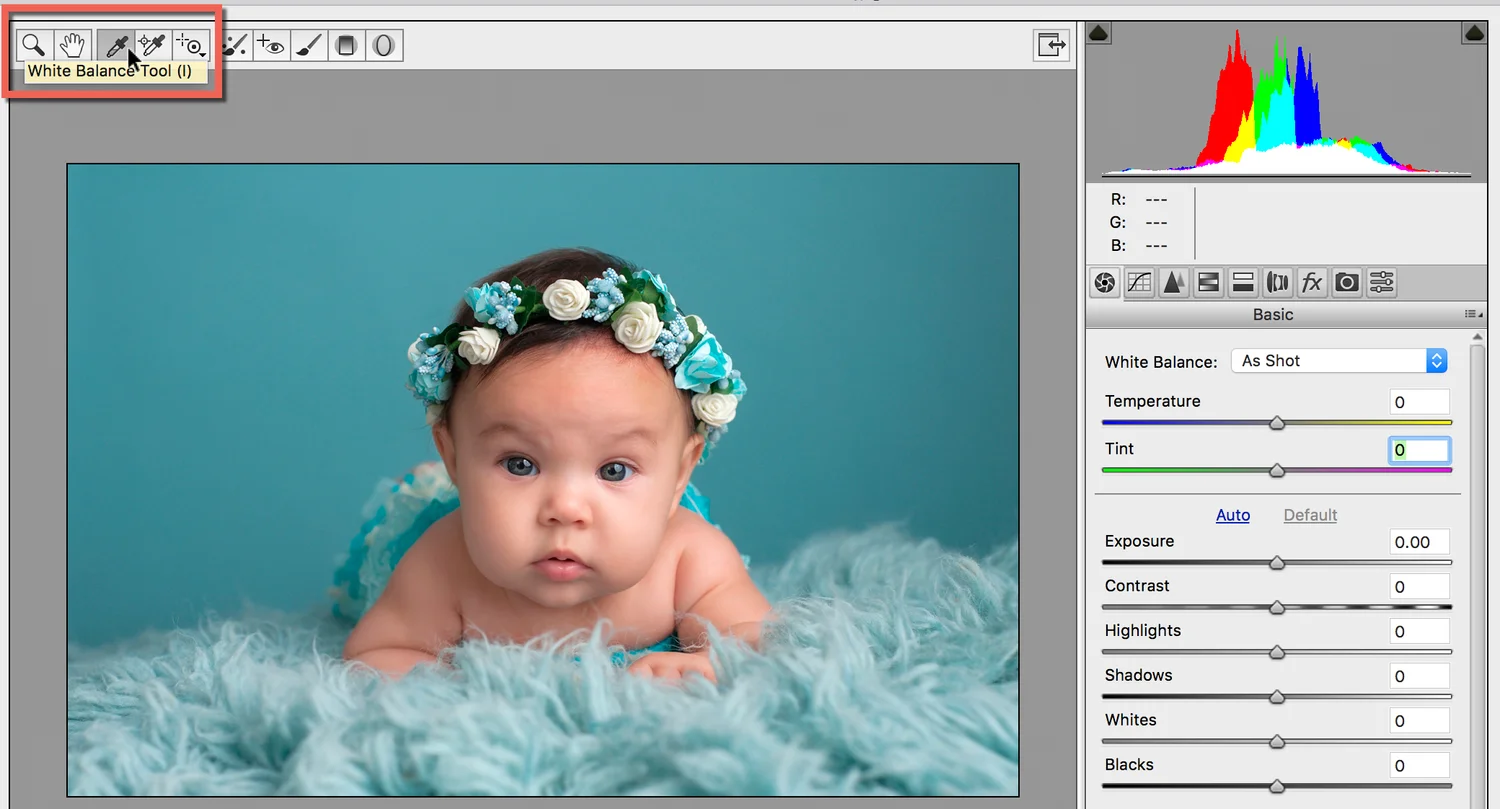Open the Basic panel flyout menu
This screenshot has height=809, width=1500.
(x=1472, y=314)
